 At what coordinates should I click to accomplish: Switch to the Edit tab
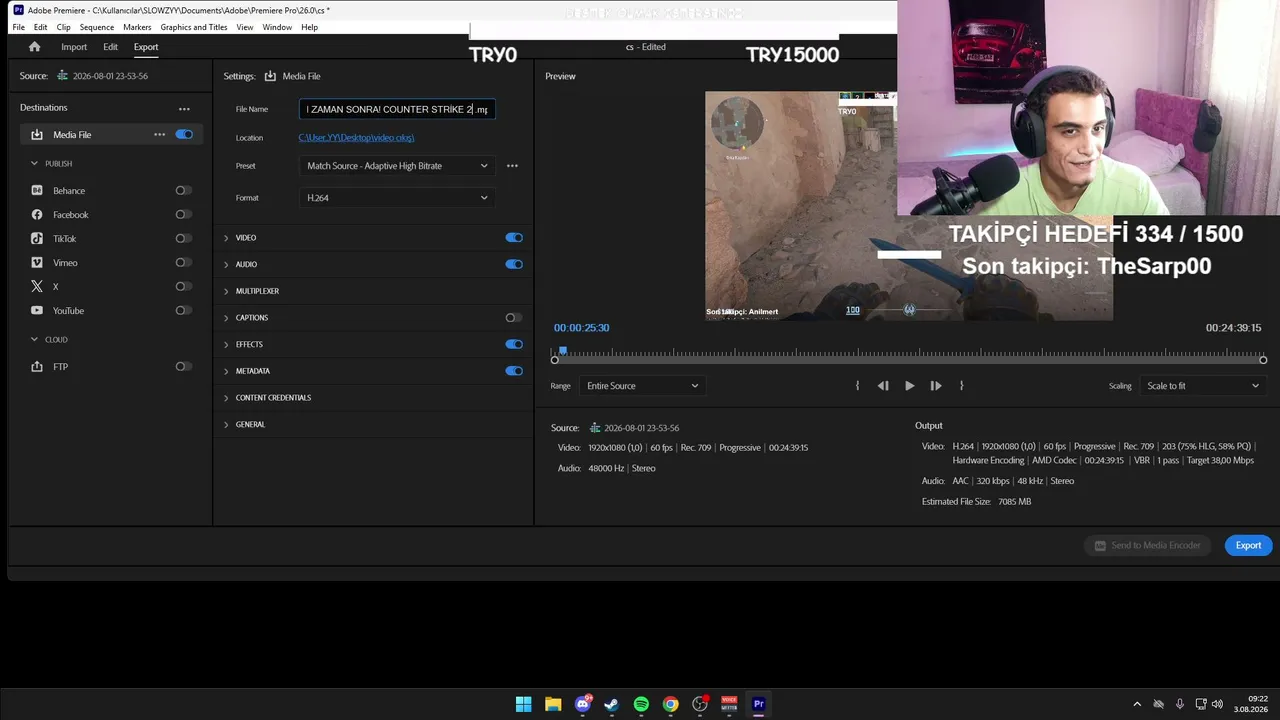110,47
